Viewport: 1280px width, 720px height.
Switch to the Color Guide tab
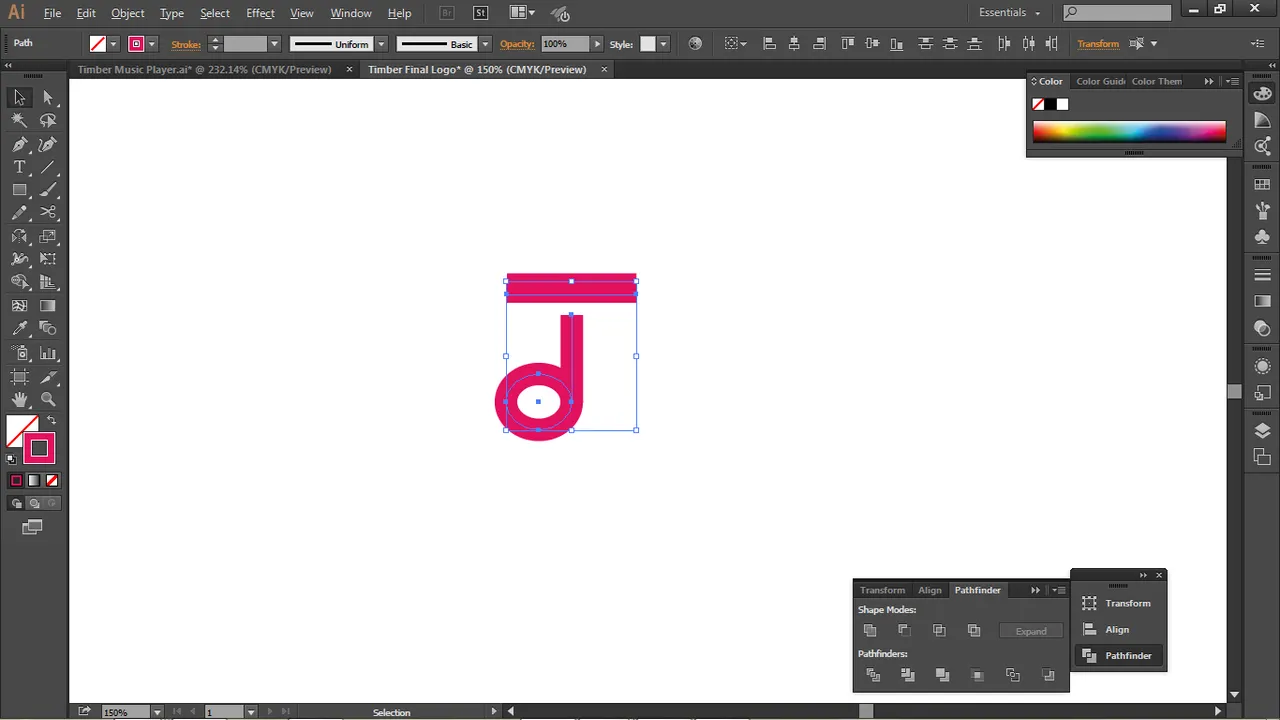1100,82
